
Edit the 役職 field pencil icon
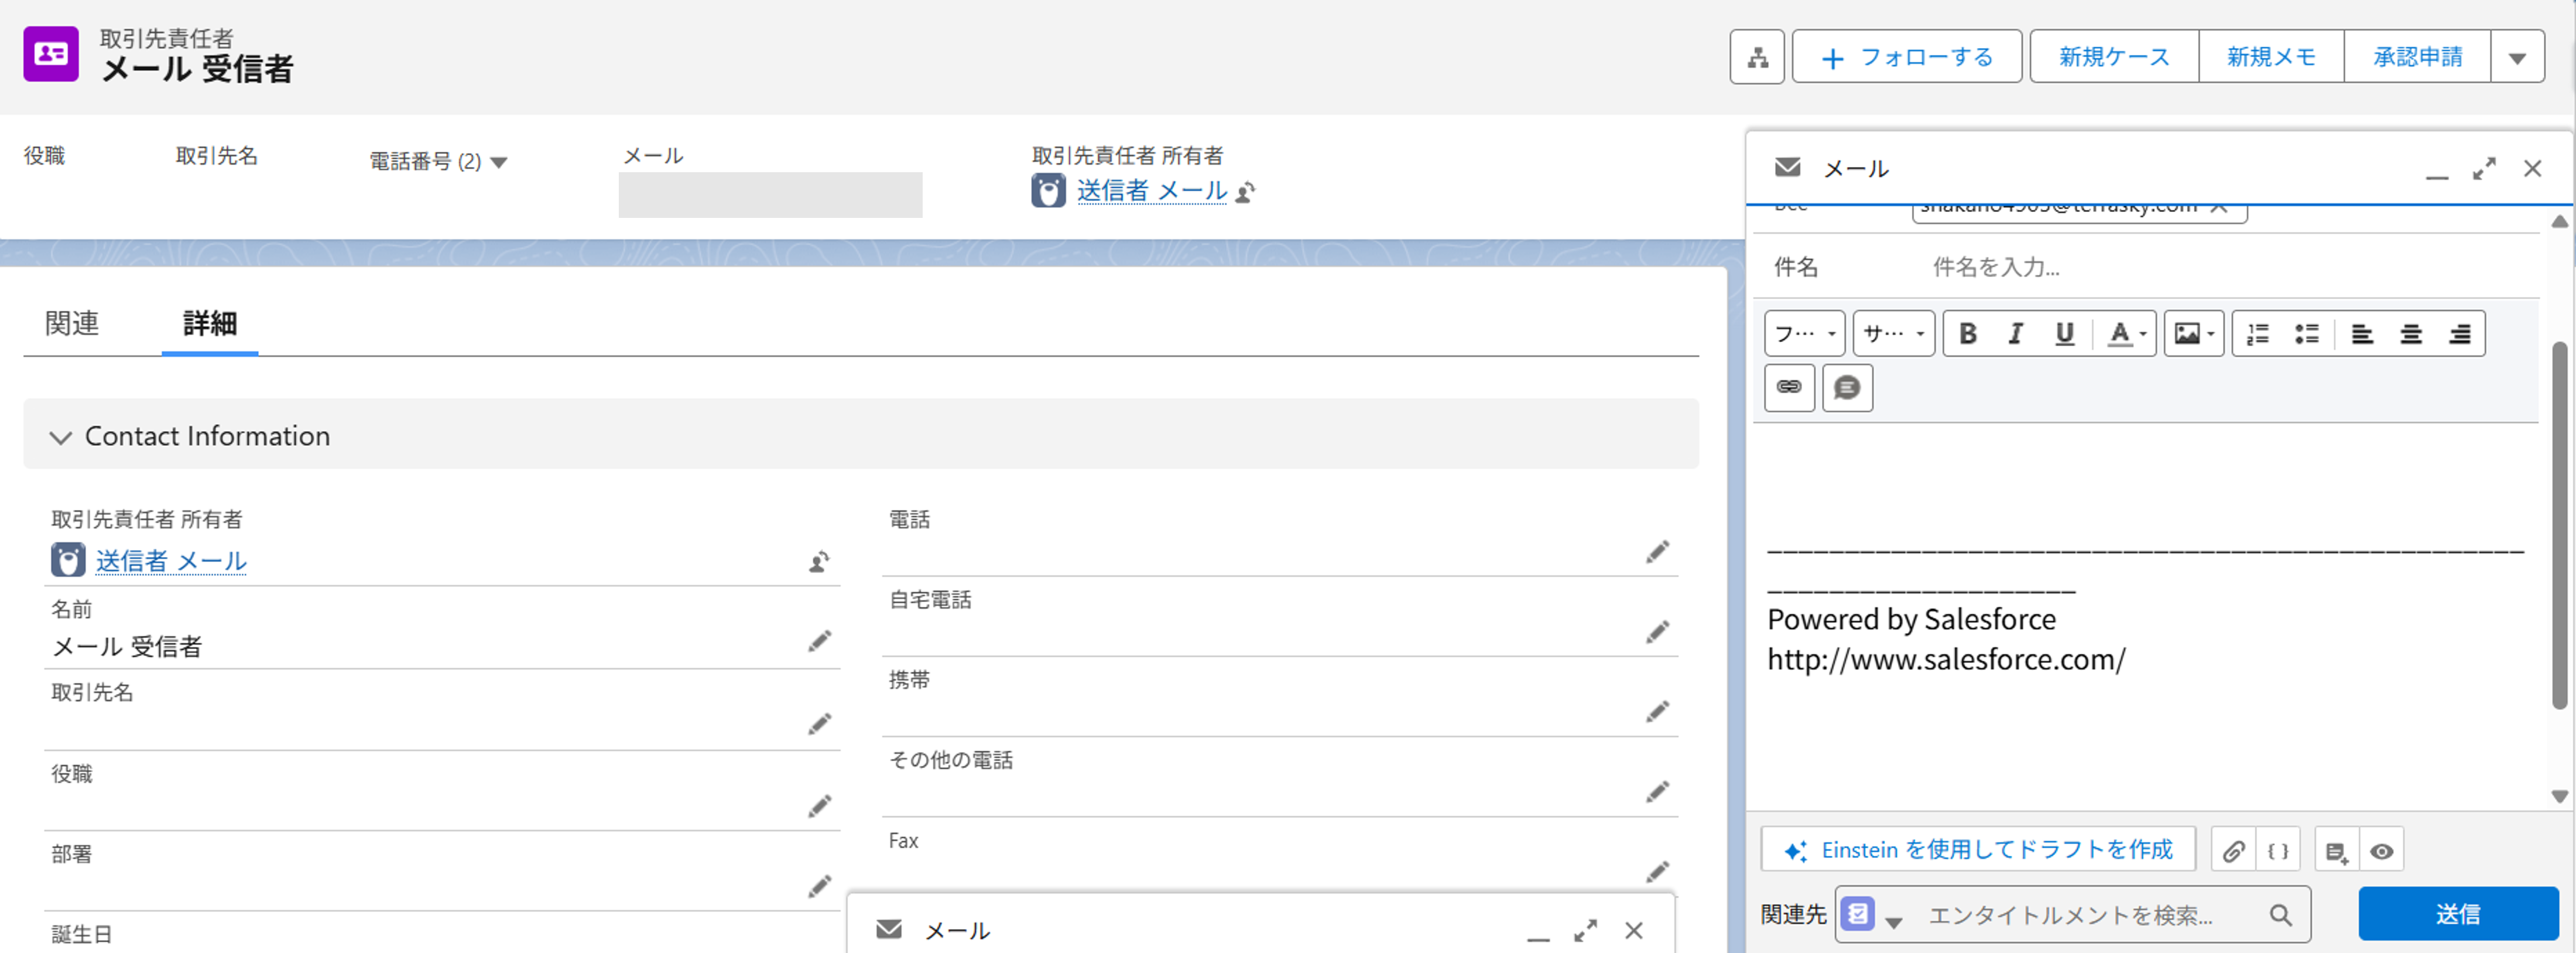(819, 806)
